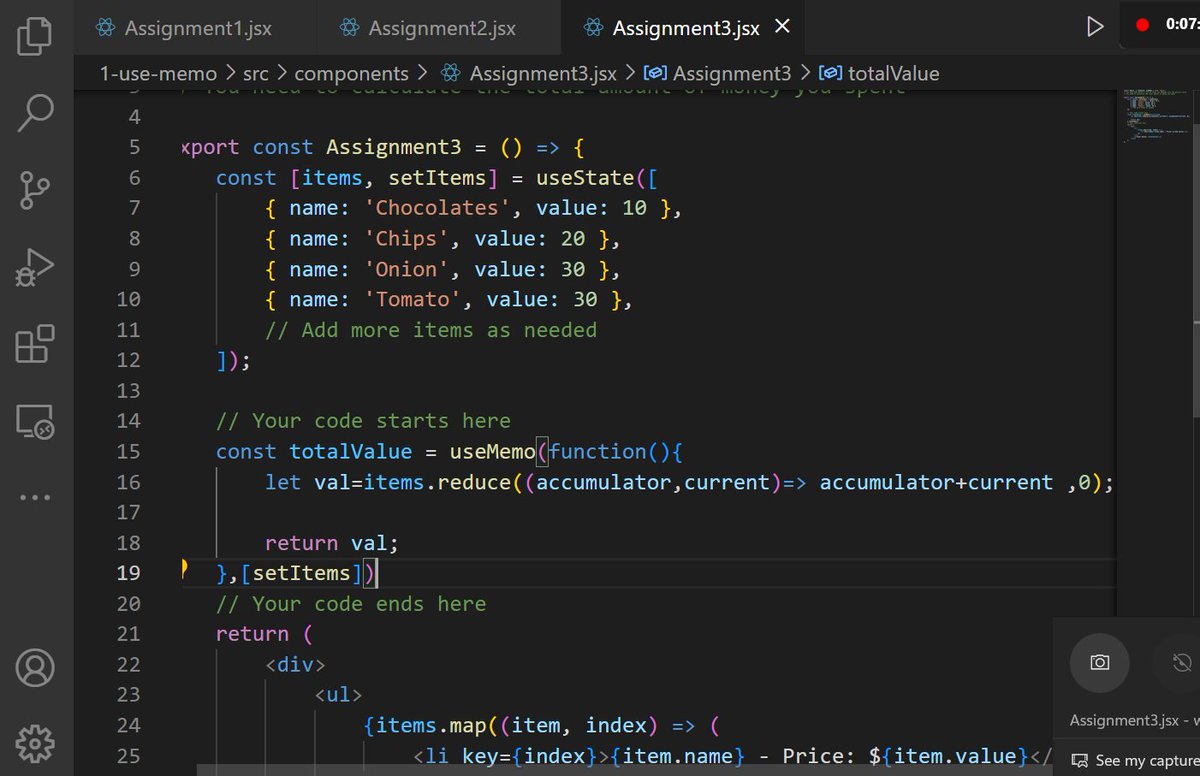Screen dimensions: 1200x776
Task: Click the <ul> tag on line 23
Action: [x=338, y=695]
